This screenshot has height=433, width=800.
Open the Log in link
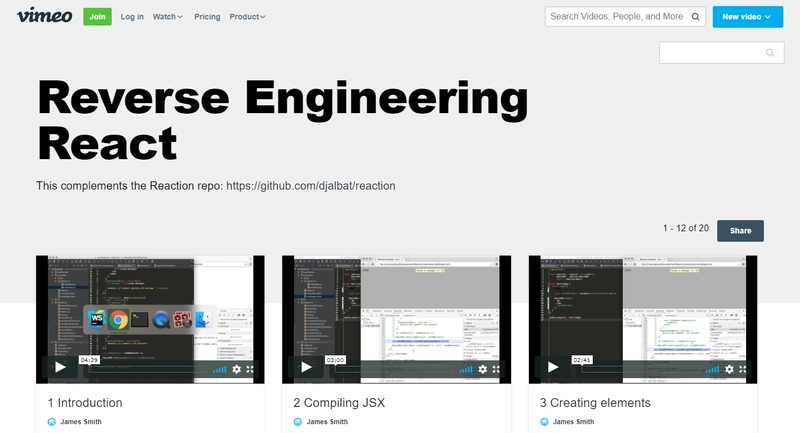point(132,17)
